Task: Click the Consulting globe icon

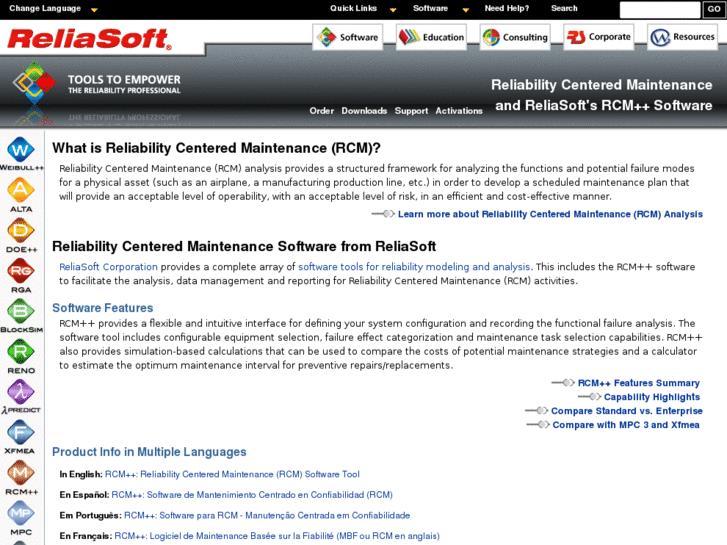Action: pos(491,37)
